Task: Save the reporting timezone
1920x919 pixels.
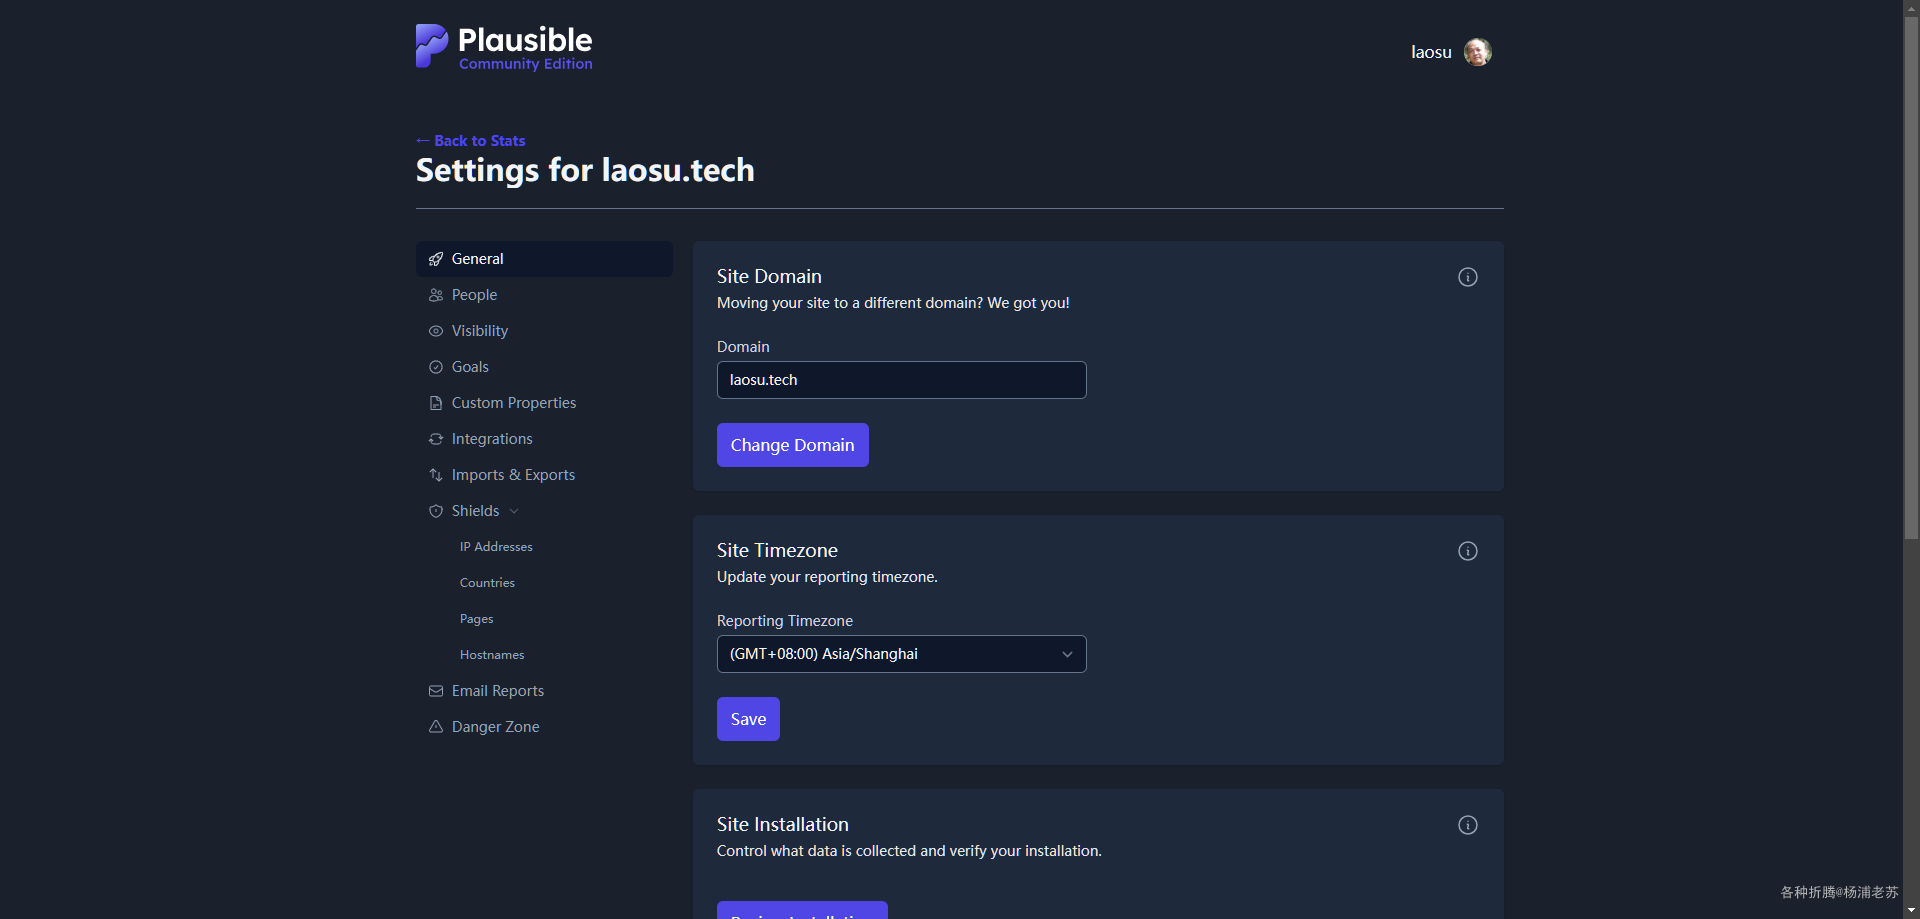Action: 748,719
